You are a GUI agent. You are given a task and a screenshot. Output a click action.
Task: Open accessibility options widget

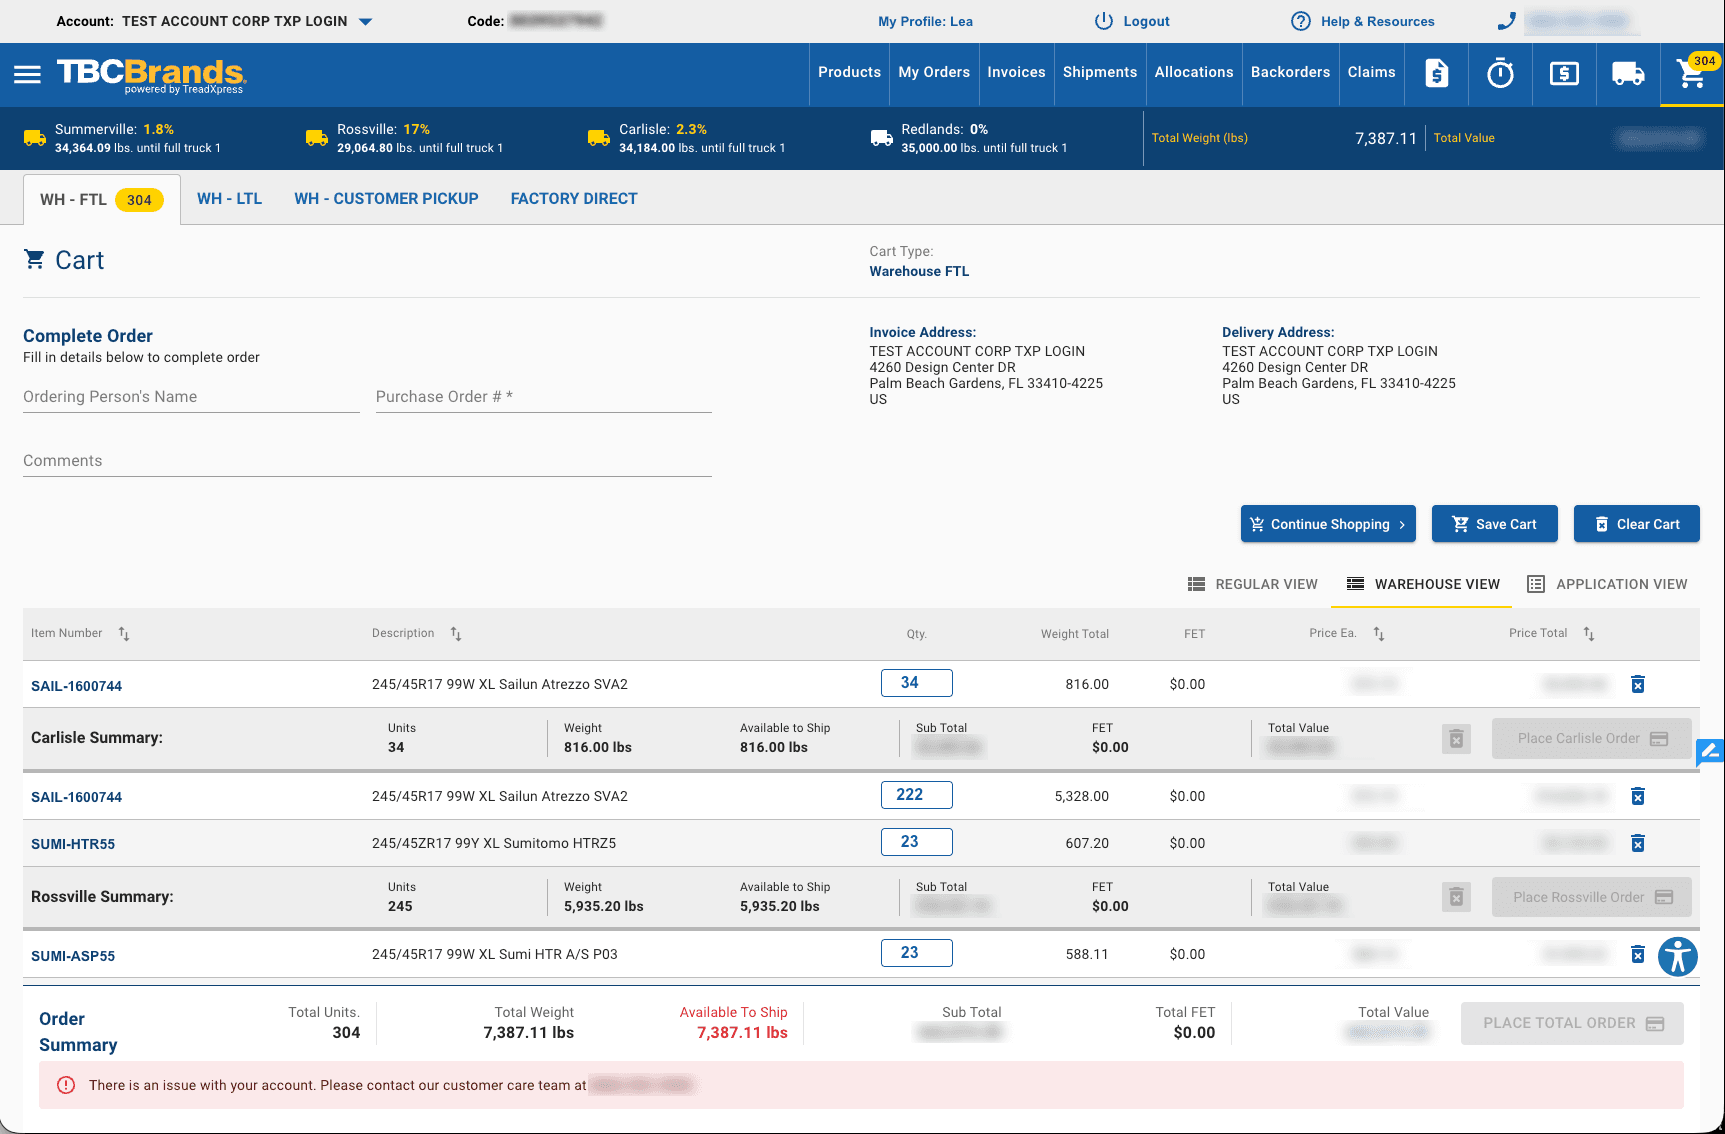pos(1678,956)
